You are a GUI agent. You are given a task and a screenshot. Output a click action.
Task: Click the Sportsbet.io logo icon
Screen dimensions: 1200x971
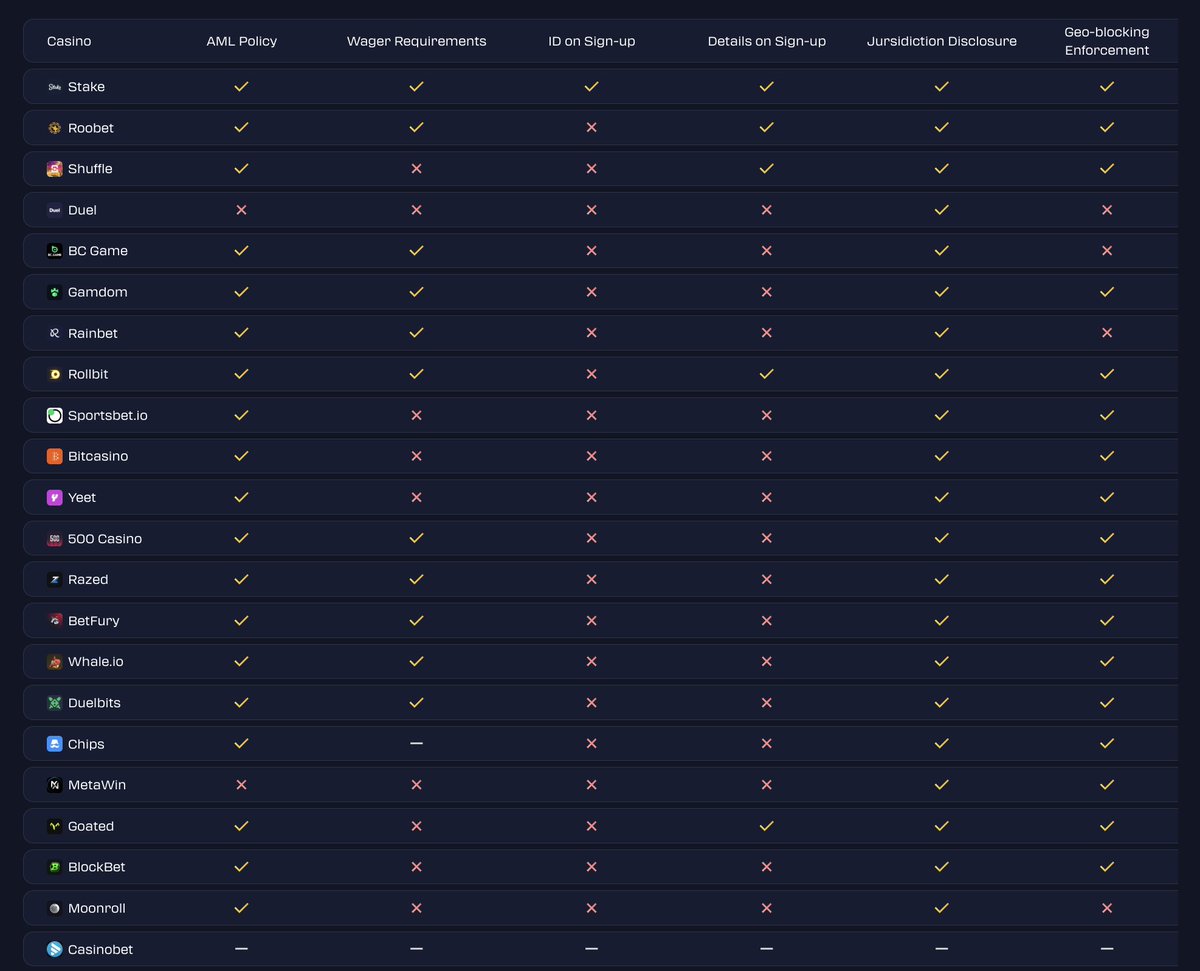click(55, 415)
